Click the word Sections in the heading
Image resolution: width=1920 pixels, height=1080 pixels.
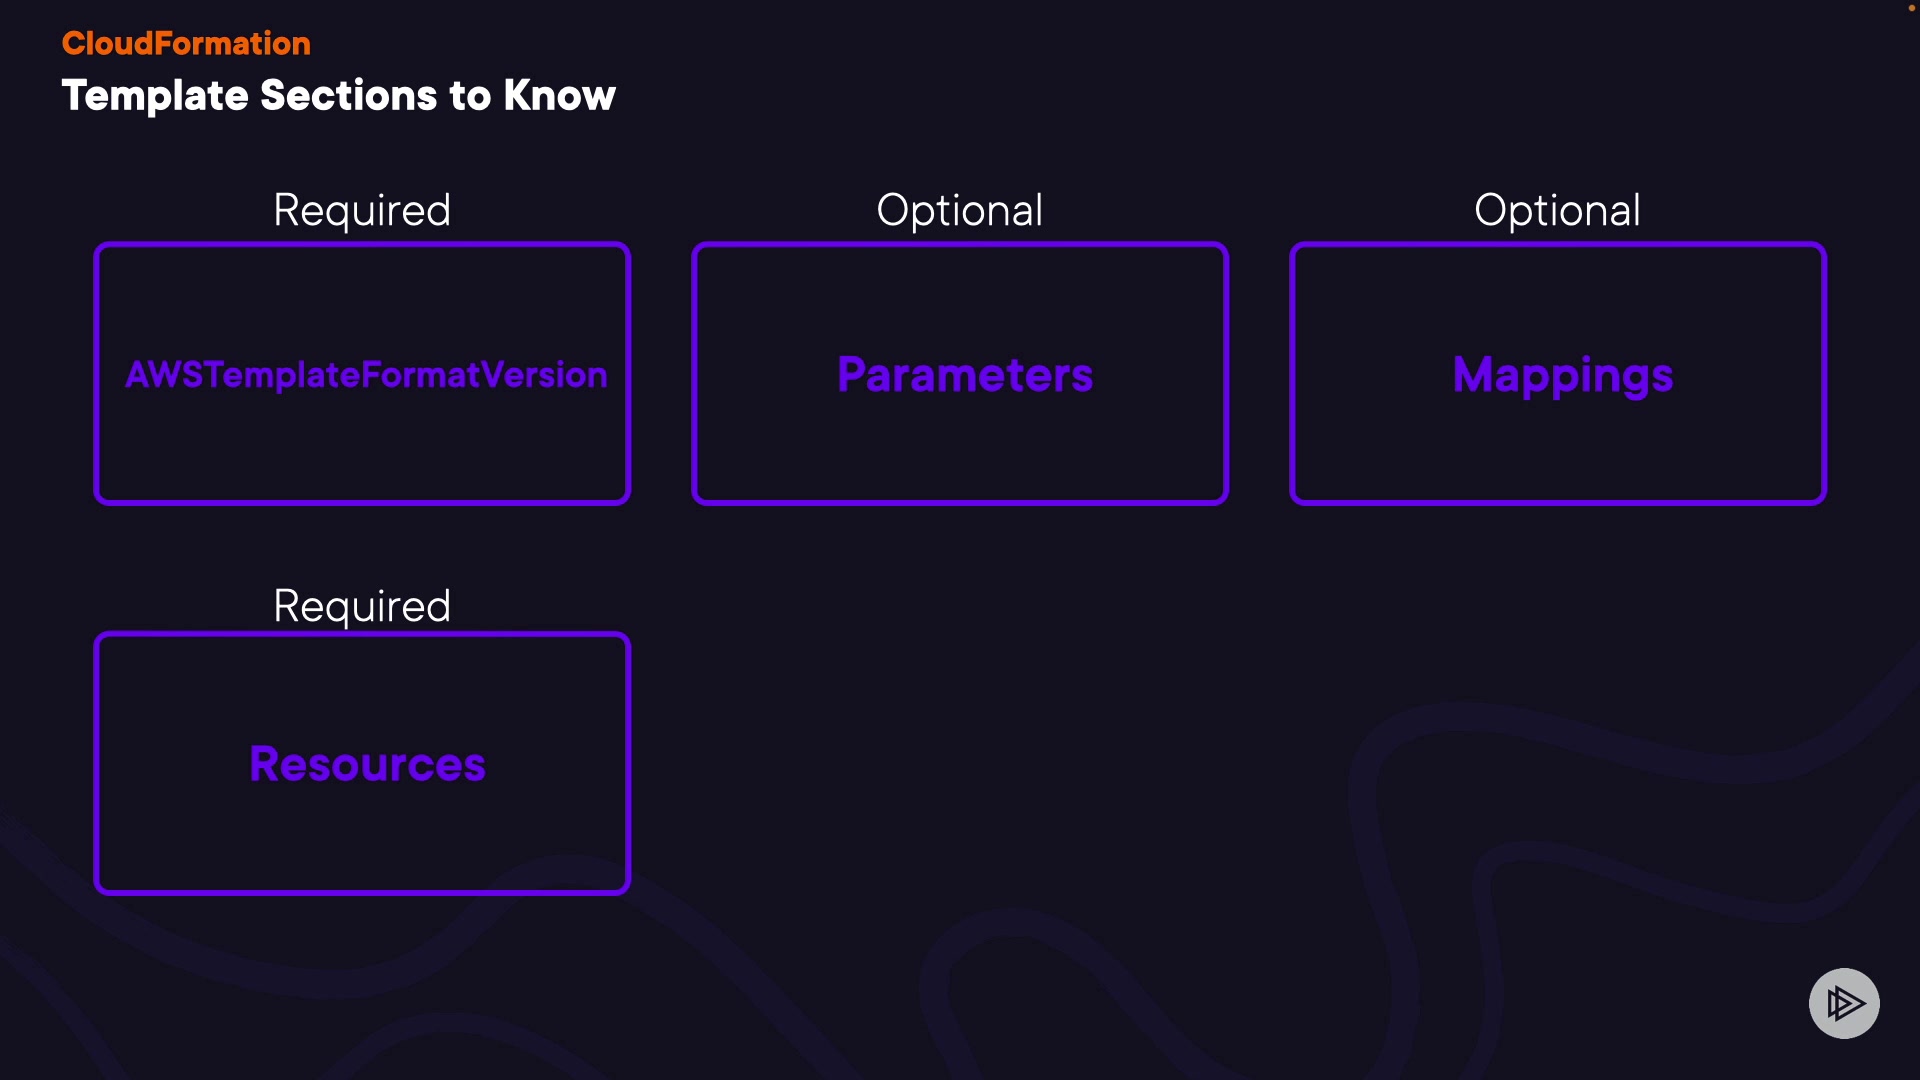(x=348, y=96)
